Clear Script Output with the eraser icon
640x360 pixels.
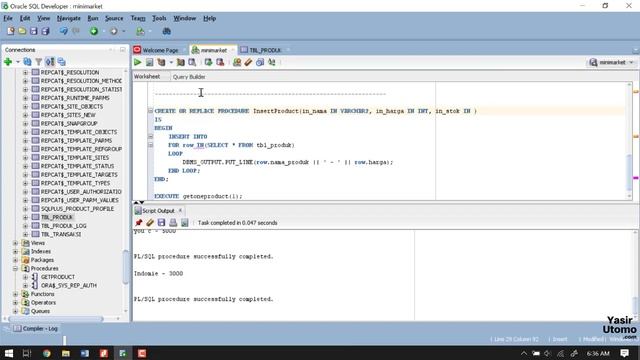(150, 222)
